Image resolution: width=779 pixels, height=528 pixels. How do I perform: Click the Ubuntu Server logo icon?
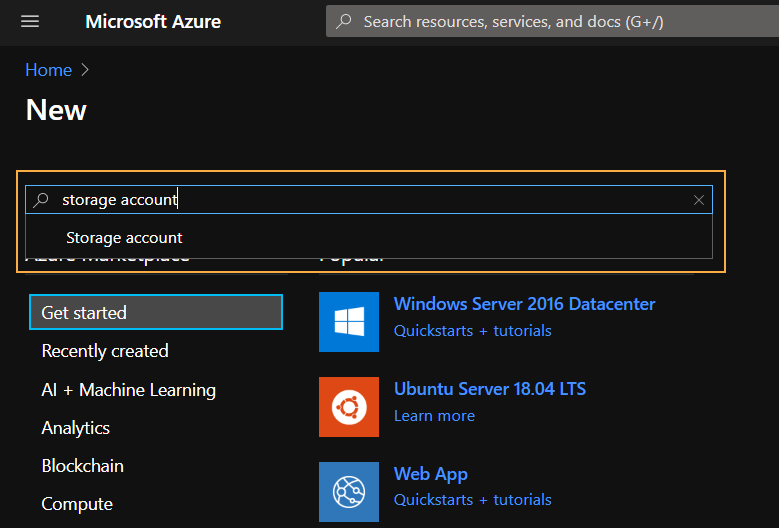349,407
